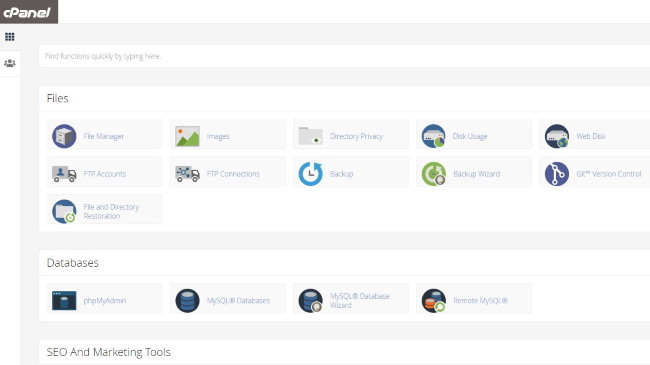The image size is (650, 365).
Task: Click the Images icon
Action: [x=187, y=136]
